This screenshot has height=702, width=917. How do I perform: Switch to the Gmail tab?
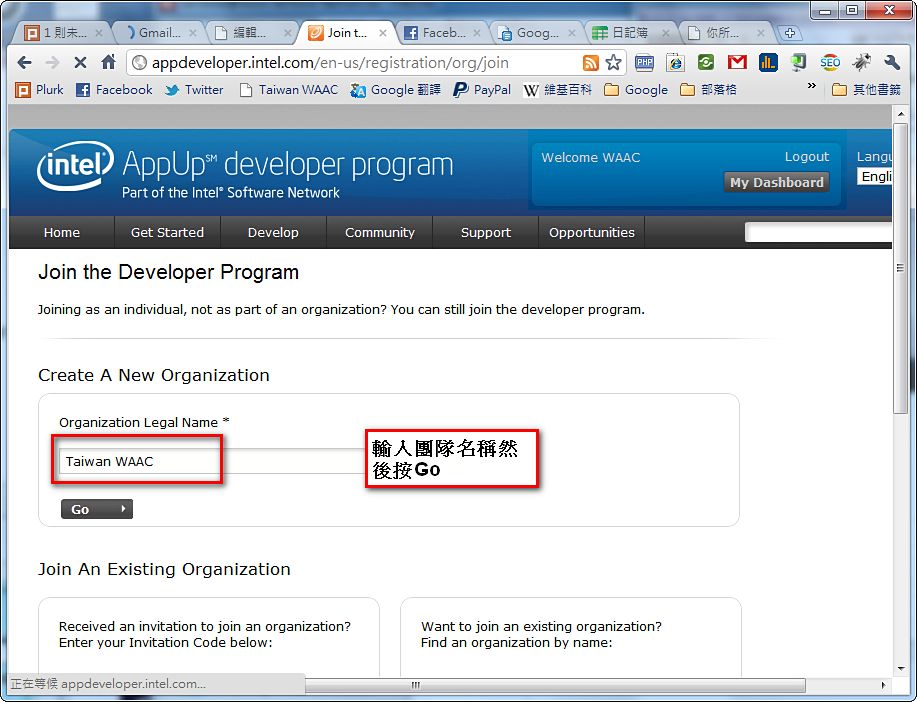[158, 33]
